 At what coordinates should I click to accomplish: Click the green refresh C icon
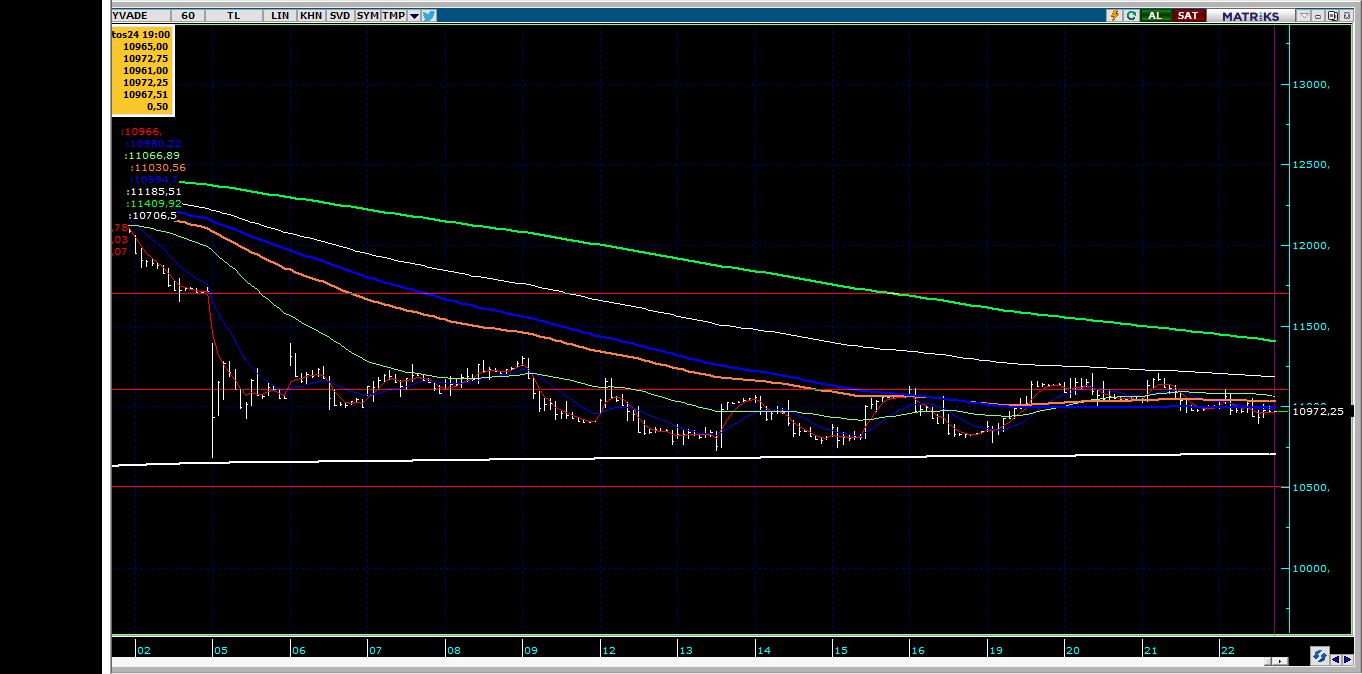point(1131,15)
